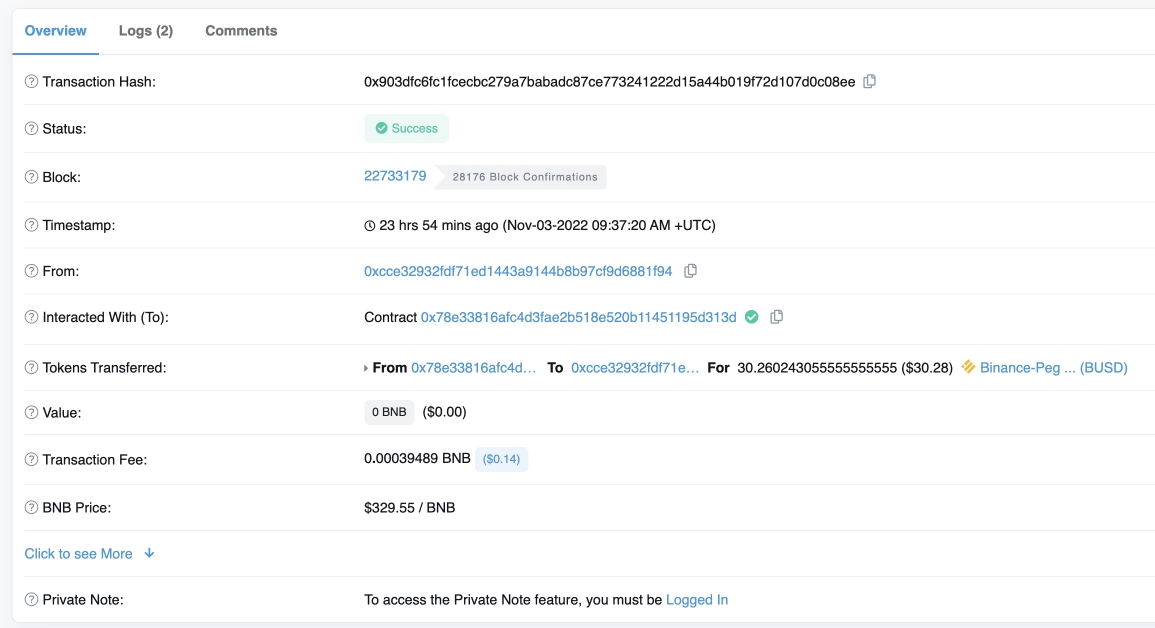Open help icon beside From
The width and height of the screenshot is (1155, 628).
click(x=31, y=271)
